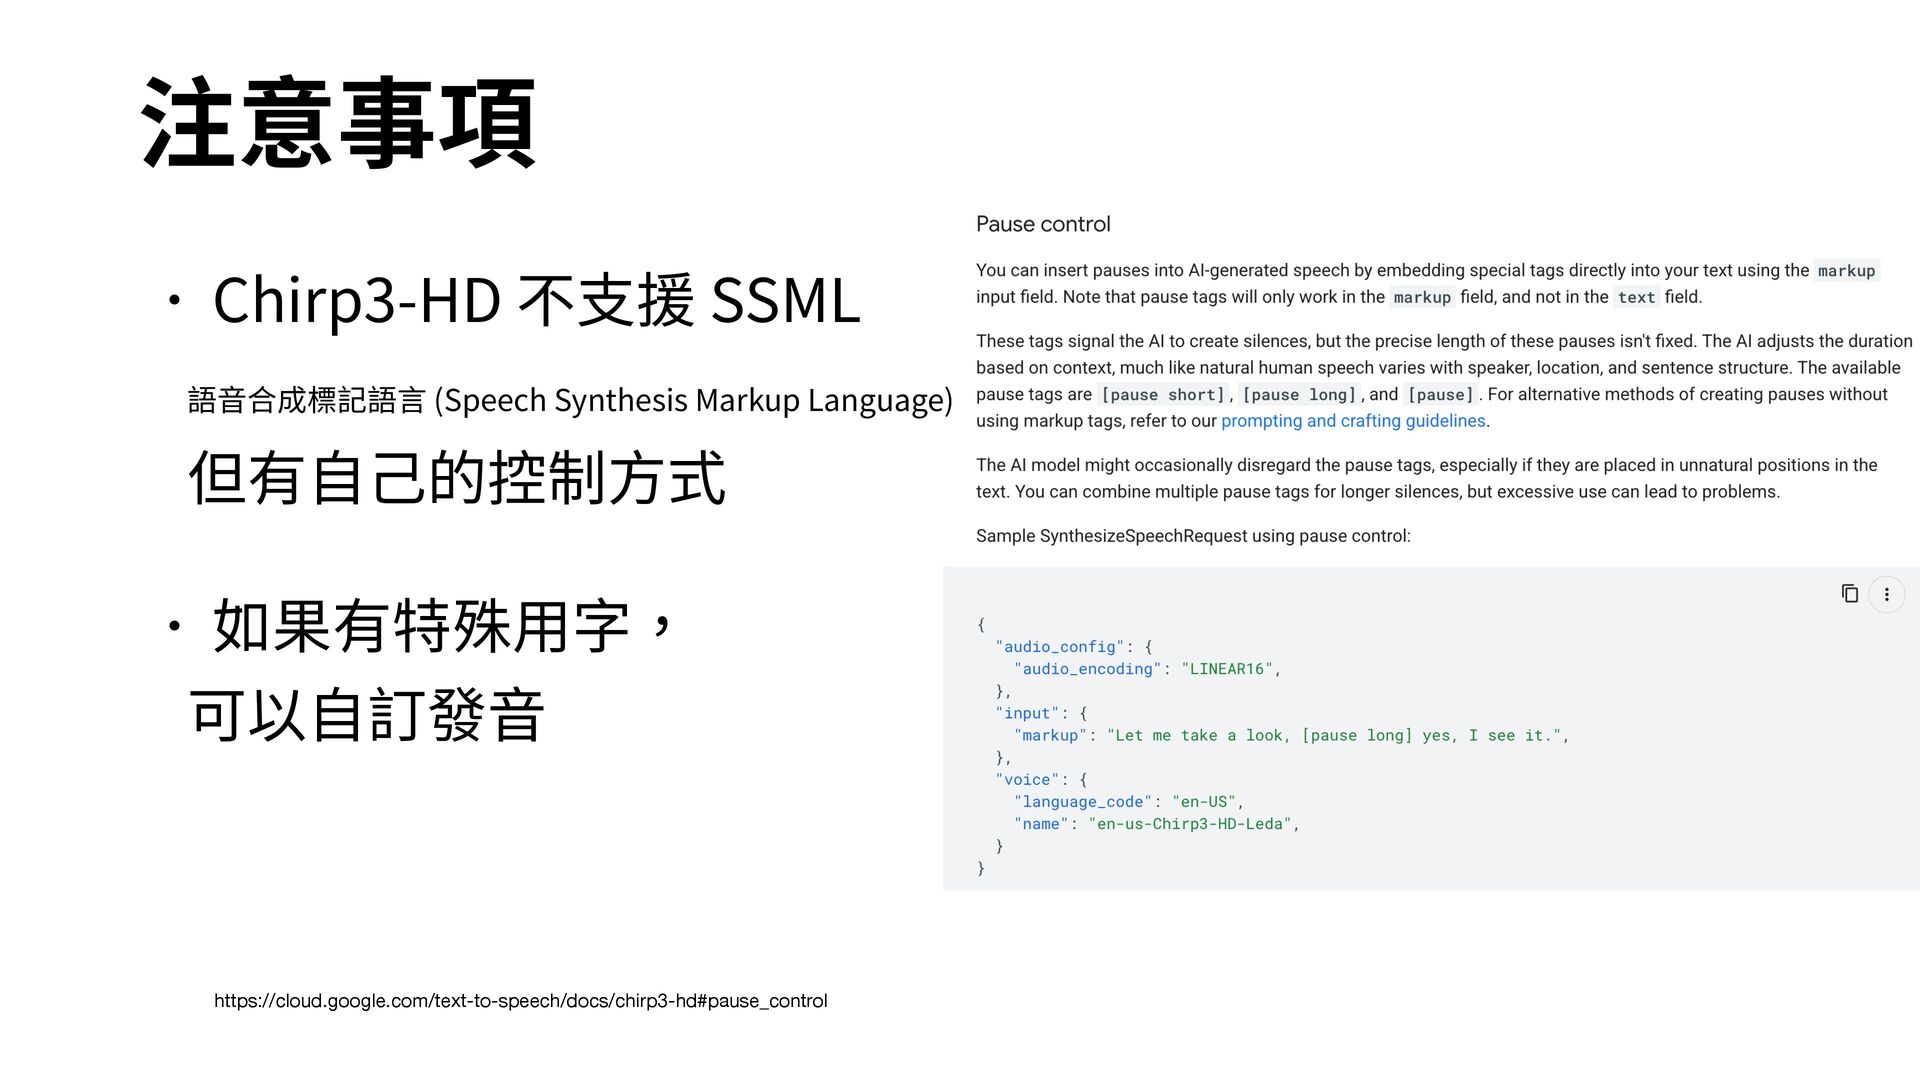Click the 可以自訂發音 line
The width and height of the screenshot is (1920, 1080).
point(366,716)
